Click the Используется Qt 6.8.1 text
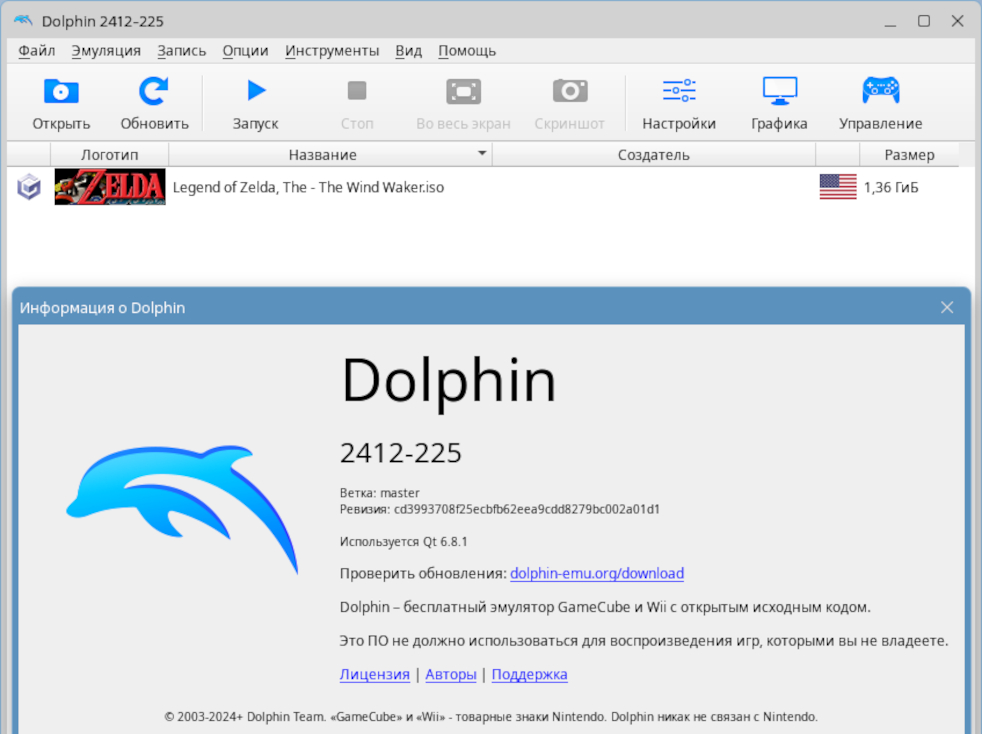 click(403, 542)
